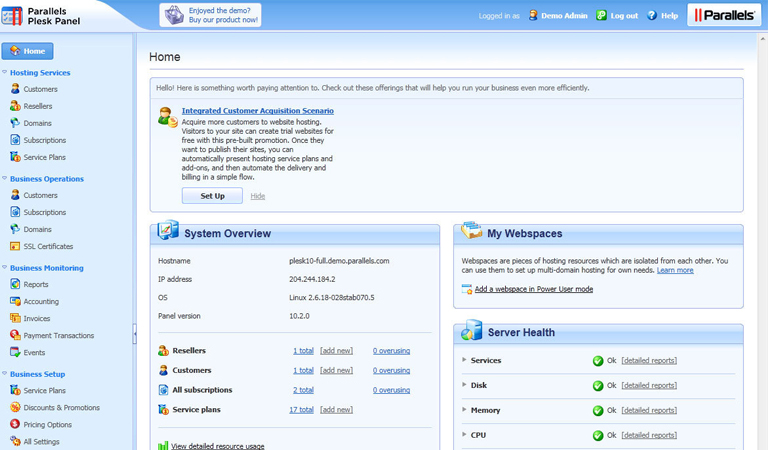
Task: Click the Domains icon under Hosting Services
Action: (x=15, y=123)
